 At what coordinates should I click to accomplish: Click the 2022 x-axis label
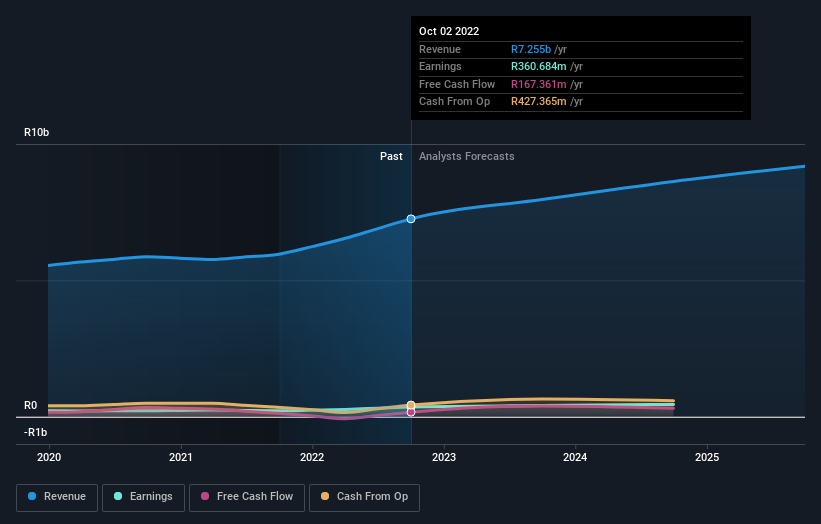pos(312,457)
